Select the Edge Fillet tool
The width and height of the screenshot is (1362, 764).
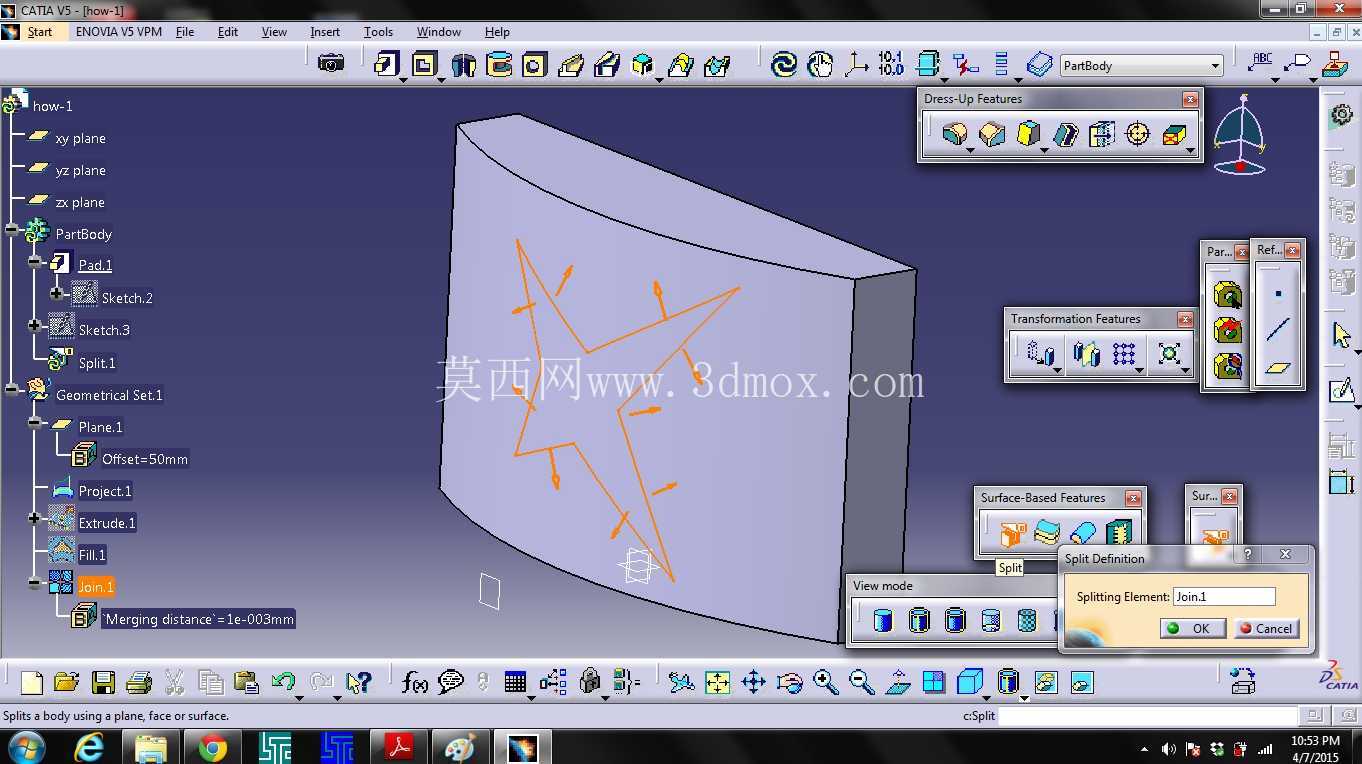(955, 133)
